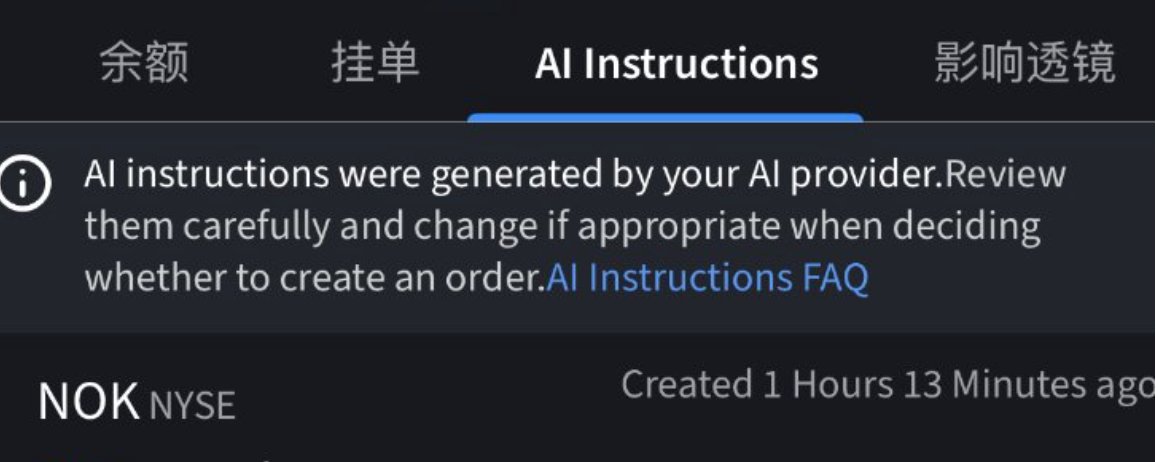
Task: Click the word 'Review' in the banner
Action: [1005, 175]
